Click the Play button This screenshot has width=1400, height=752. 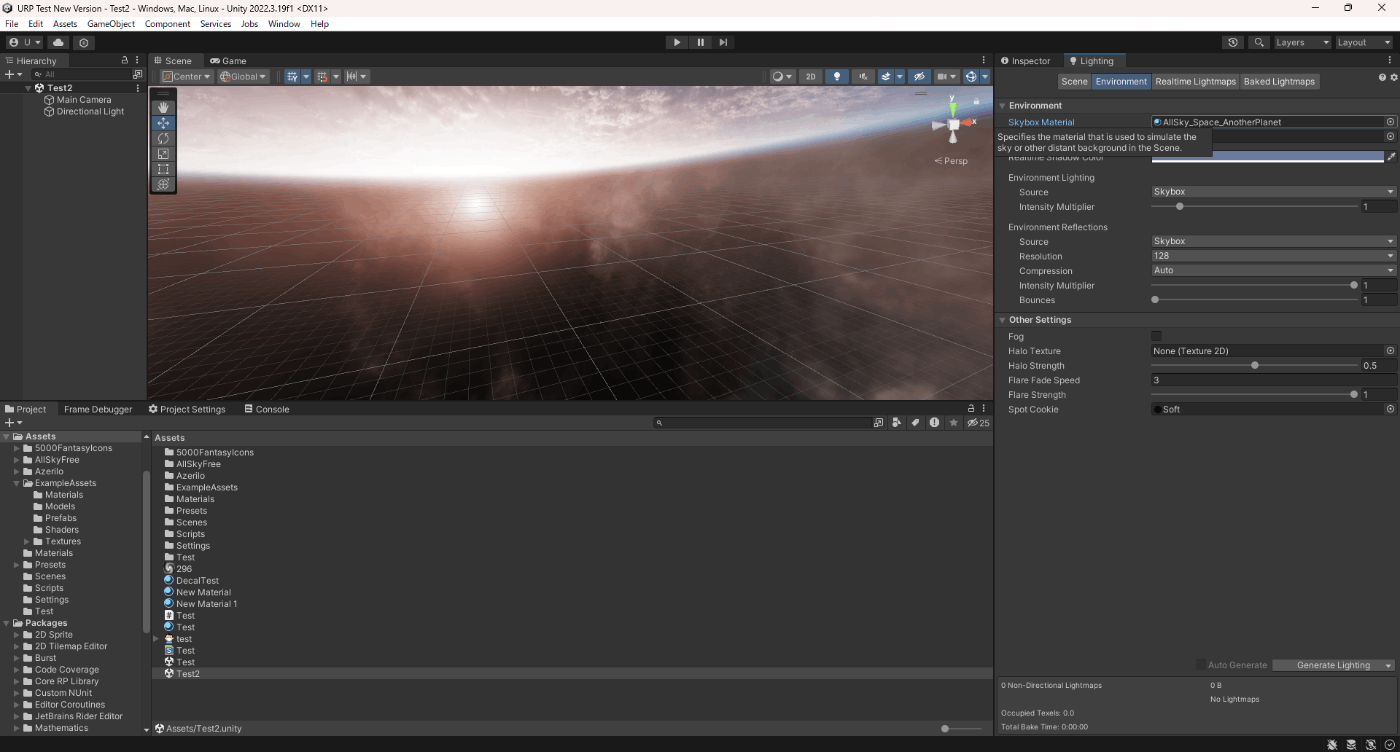click(677, 42)
